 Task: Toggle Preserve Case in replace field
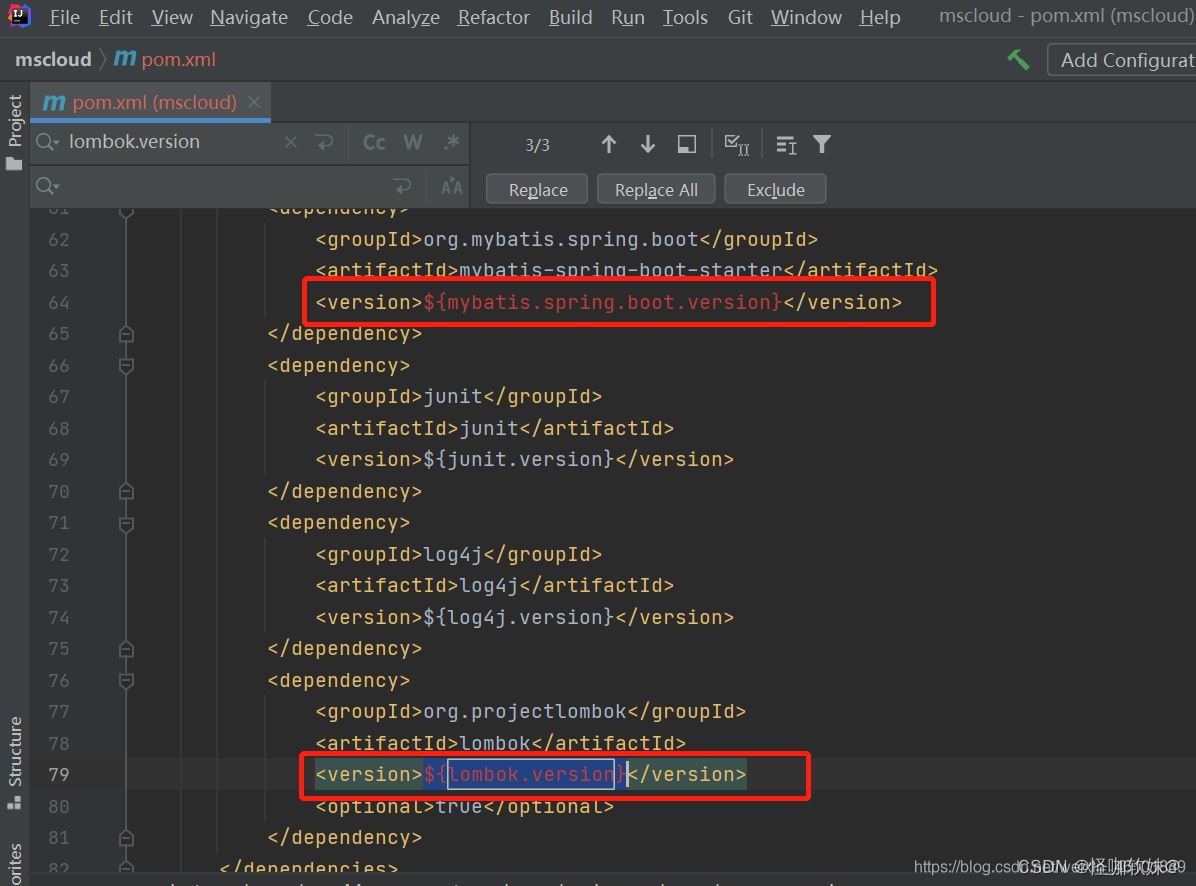452,187
